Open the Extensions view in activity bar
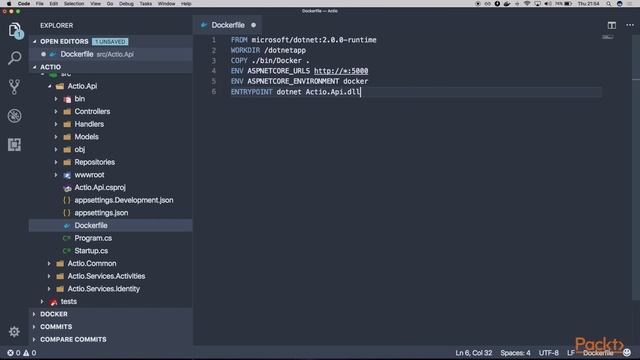Viewport: 640px width, 360px height. 15,144
